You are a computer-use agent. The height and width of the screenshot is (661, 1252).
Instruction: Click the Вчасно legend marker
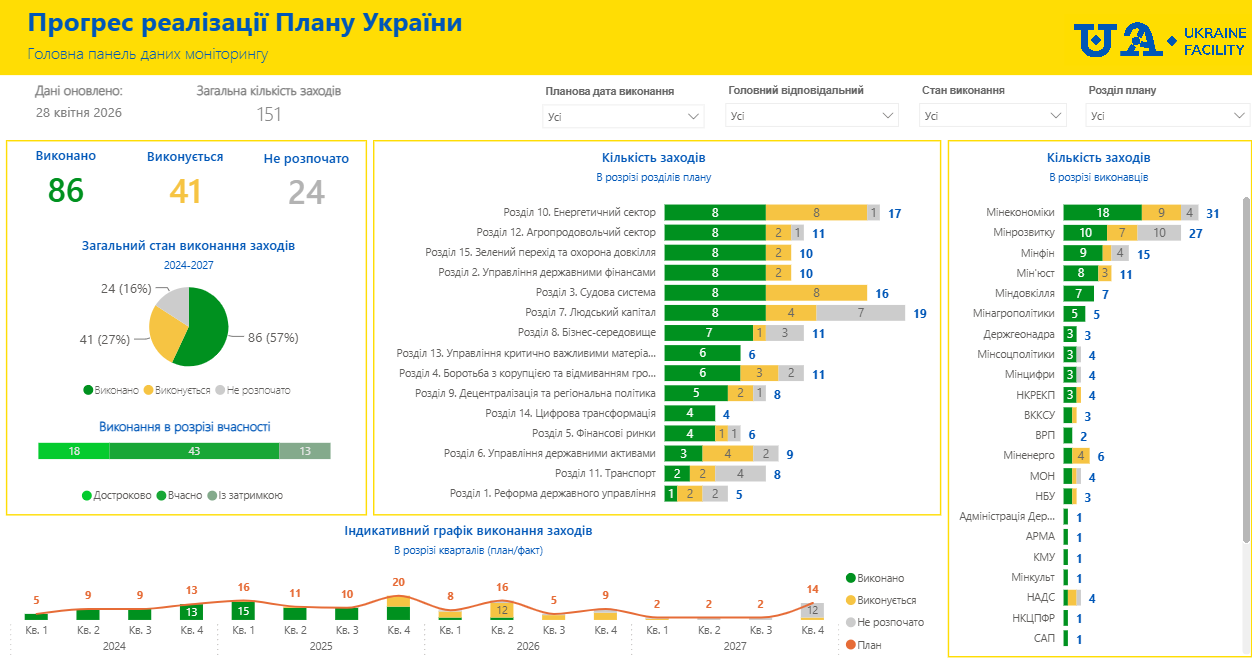point(162,495)
